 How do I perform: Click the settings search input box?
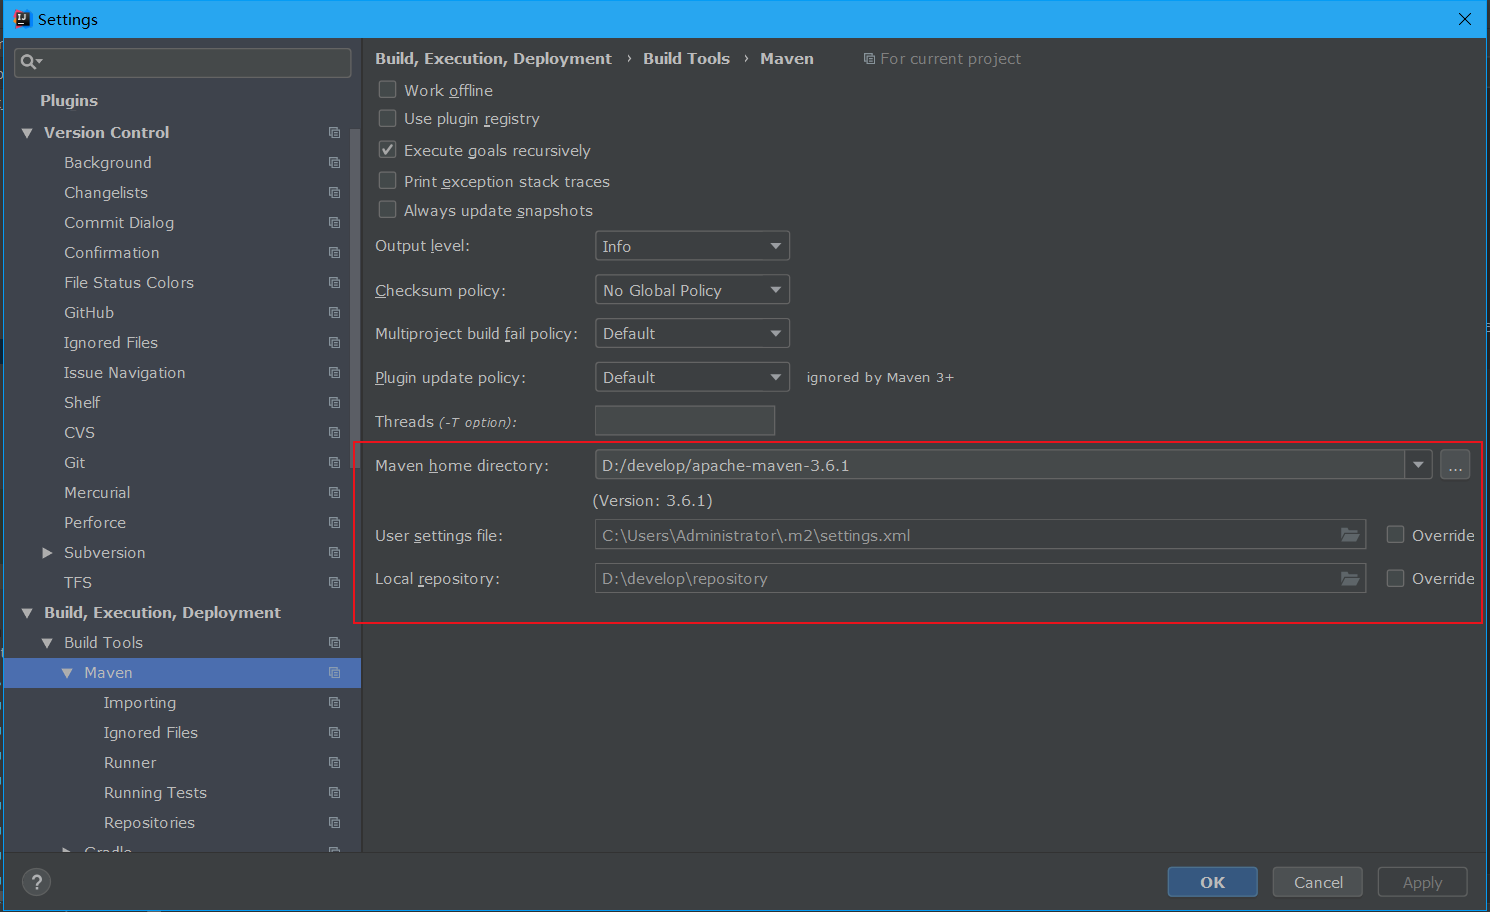[x=183, y=62]
